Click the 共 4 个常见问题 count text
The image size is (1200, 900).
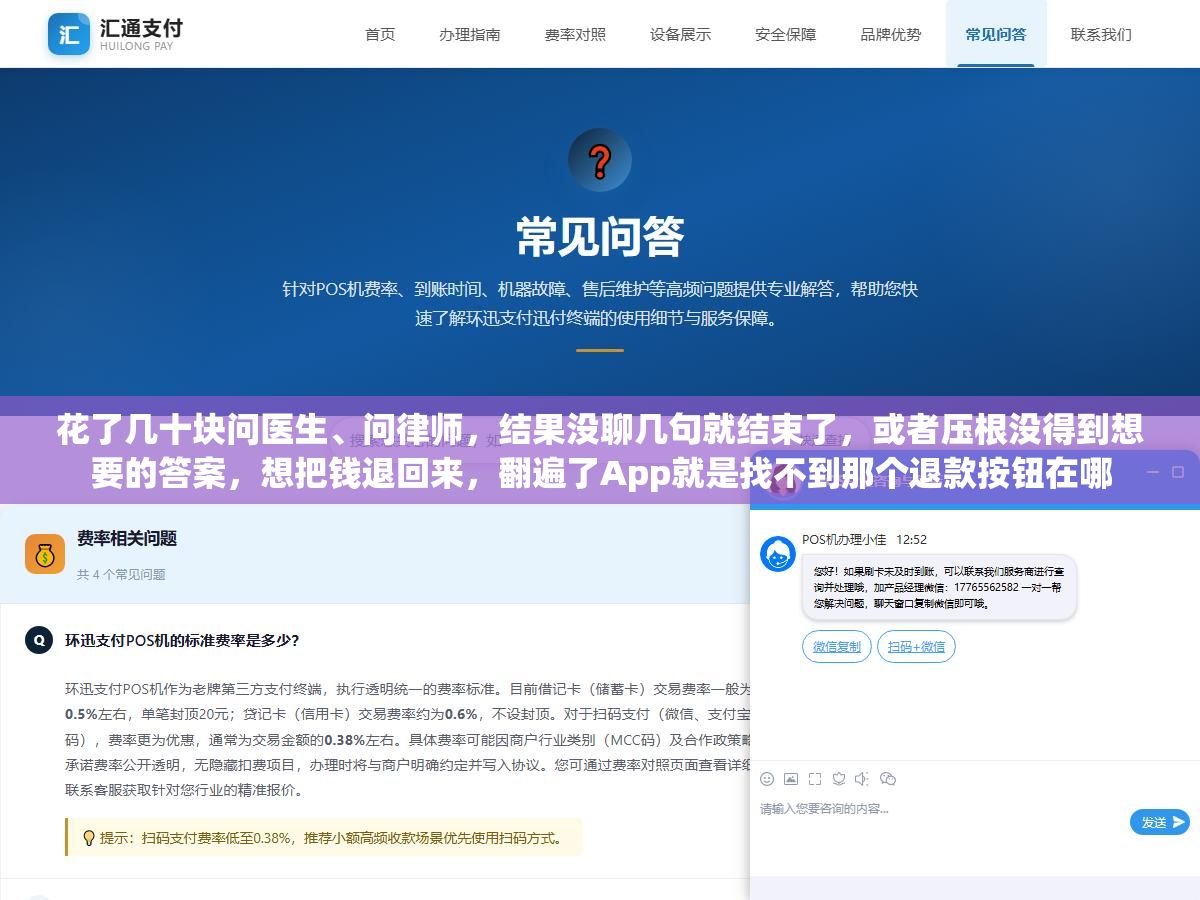pyautogui.click(x=121, y=574)
